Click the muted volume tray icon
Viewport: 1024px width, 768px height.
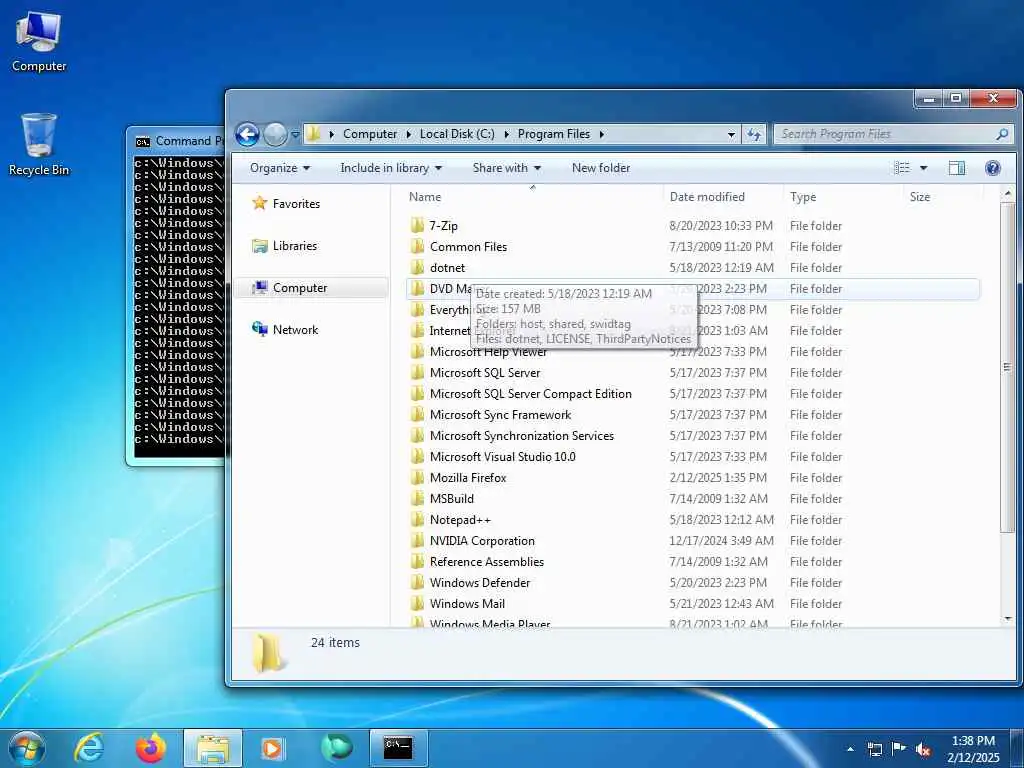click(923, 749)
